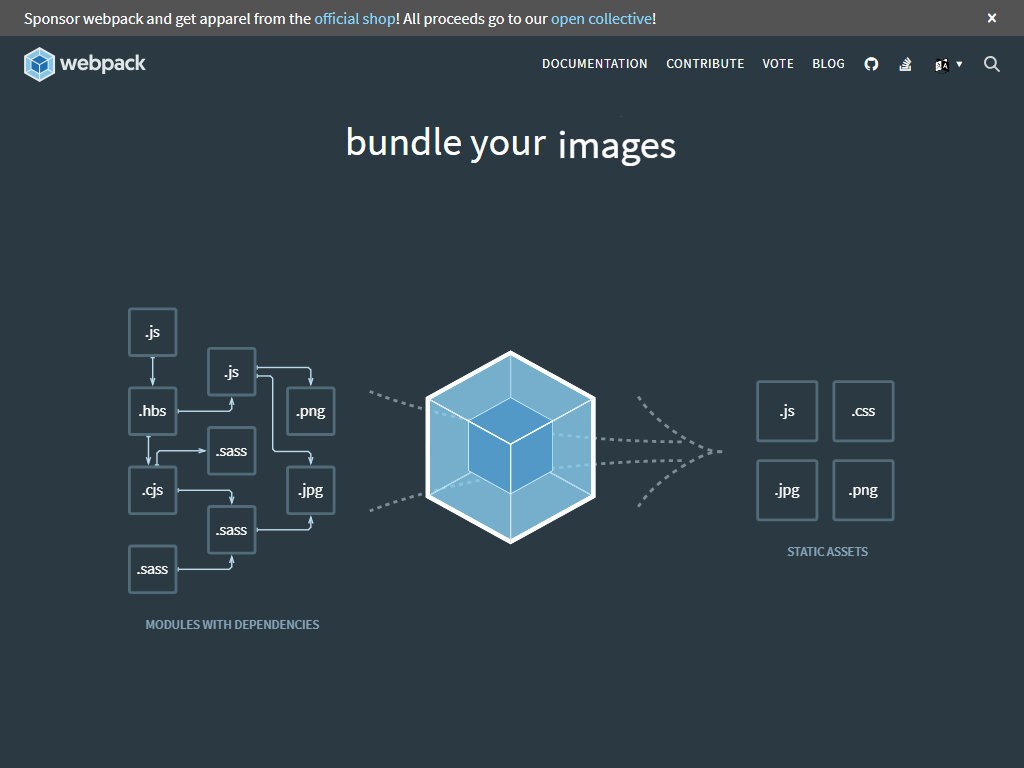Click the .jpg box in modules diagram
This screenshot has width=1024, height=768.
pyautogui.click(x=311, y=490)
